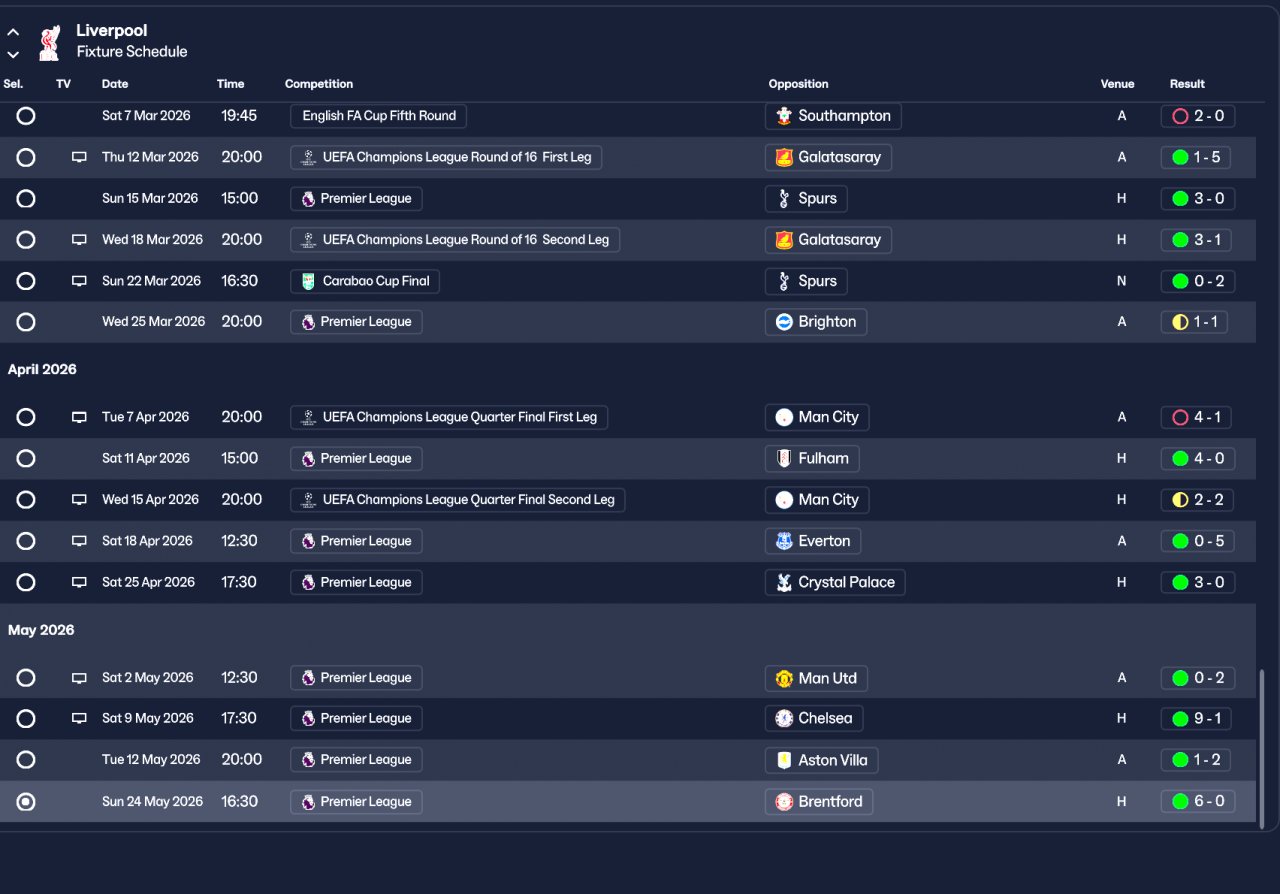This screenshot has width=1280, height=894.
Task: Open the 1 - 5 result against Galatasaray
Action: coord(1196,157)
